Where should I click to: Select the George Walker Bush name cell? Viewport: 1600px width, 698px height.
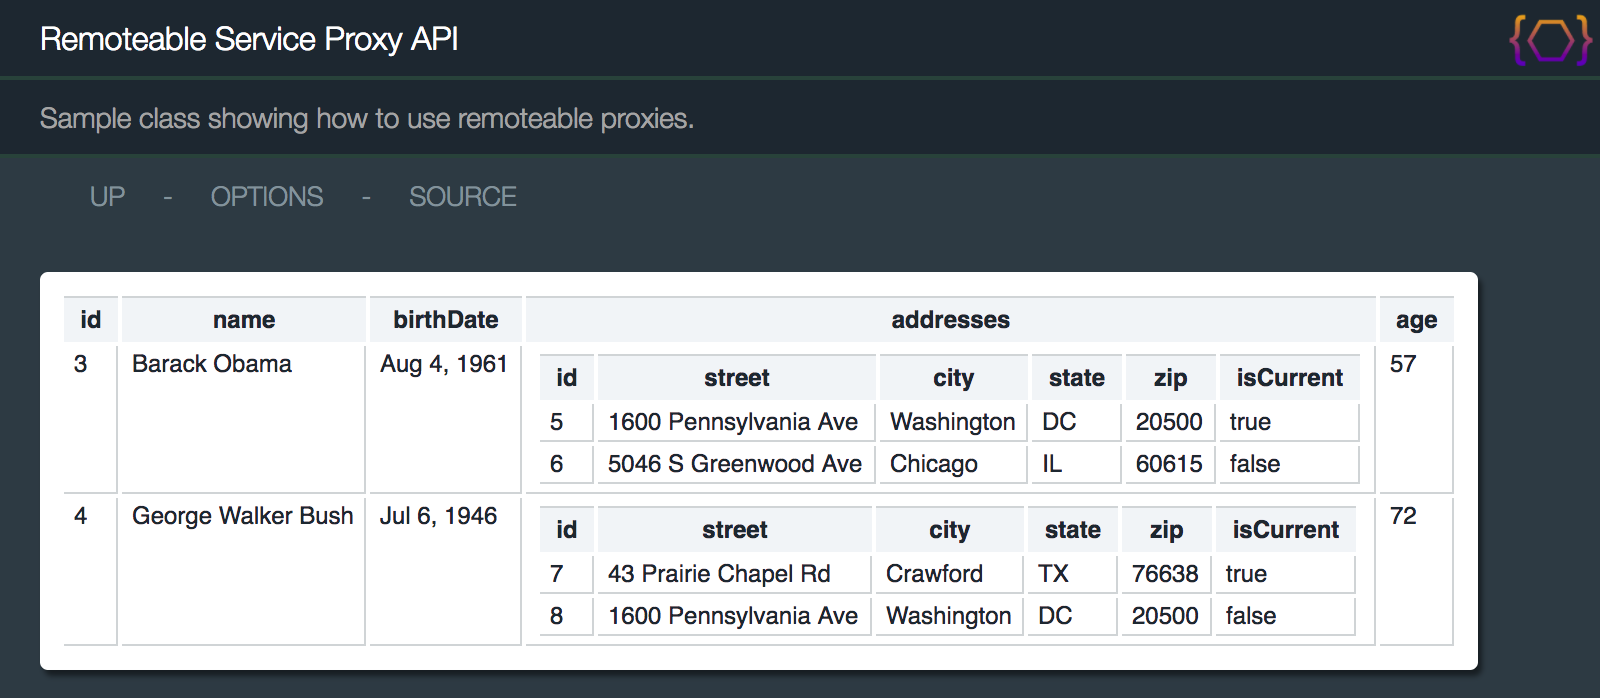[243, 516]
